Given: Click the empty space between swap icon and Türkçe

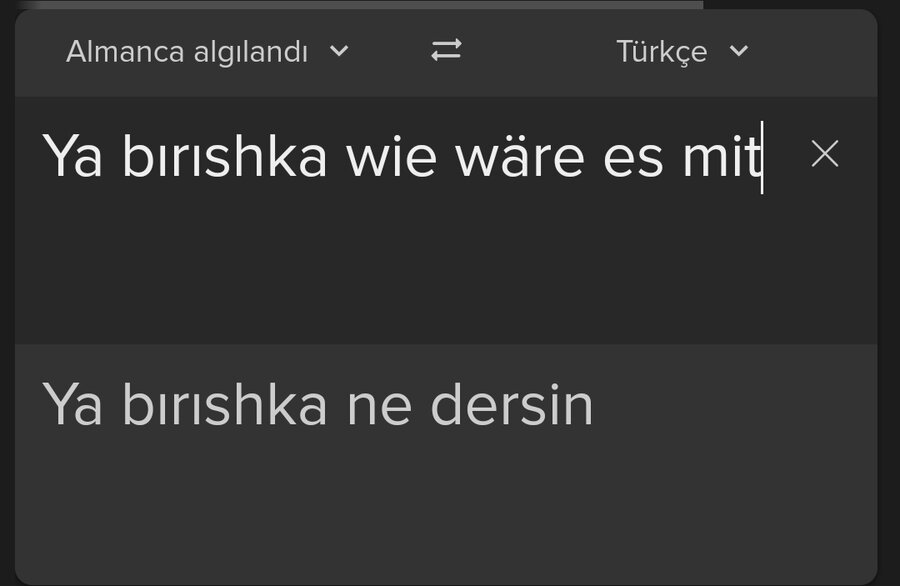Looking at the screenshot, I should [x=540, y=52].
